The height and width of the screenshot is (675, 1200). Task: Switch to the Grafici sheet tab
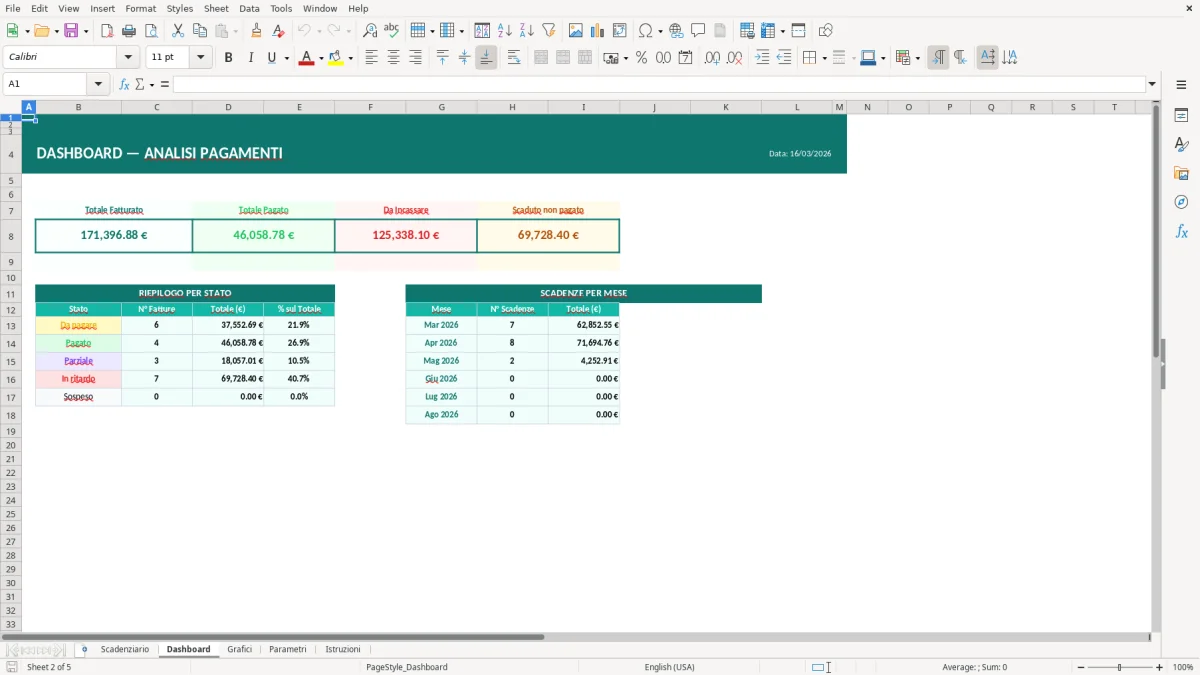tap(240, 649)
